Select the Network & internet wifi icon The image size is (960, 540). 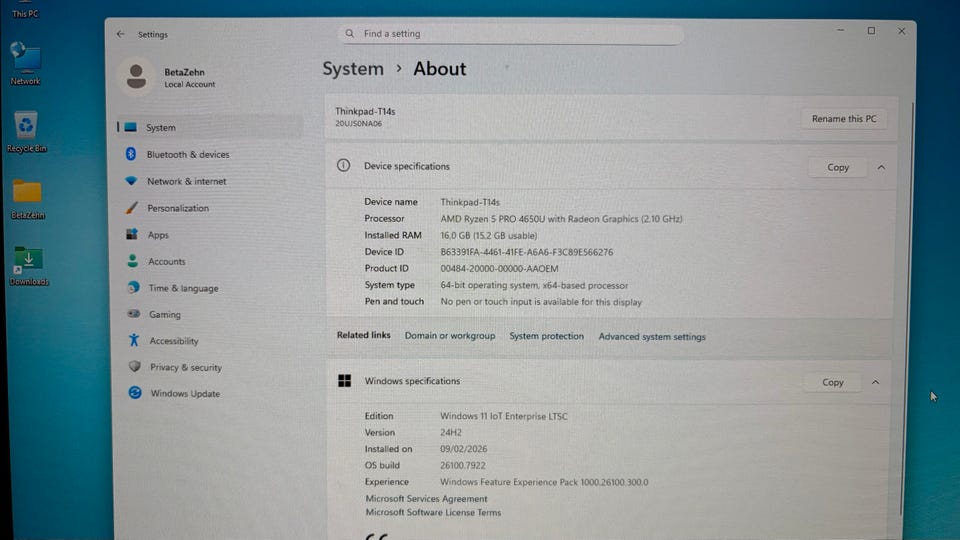click(x=131, y=181)
